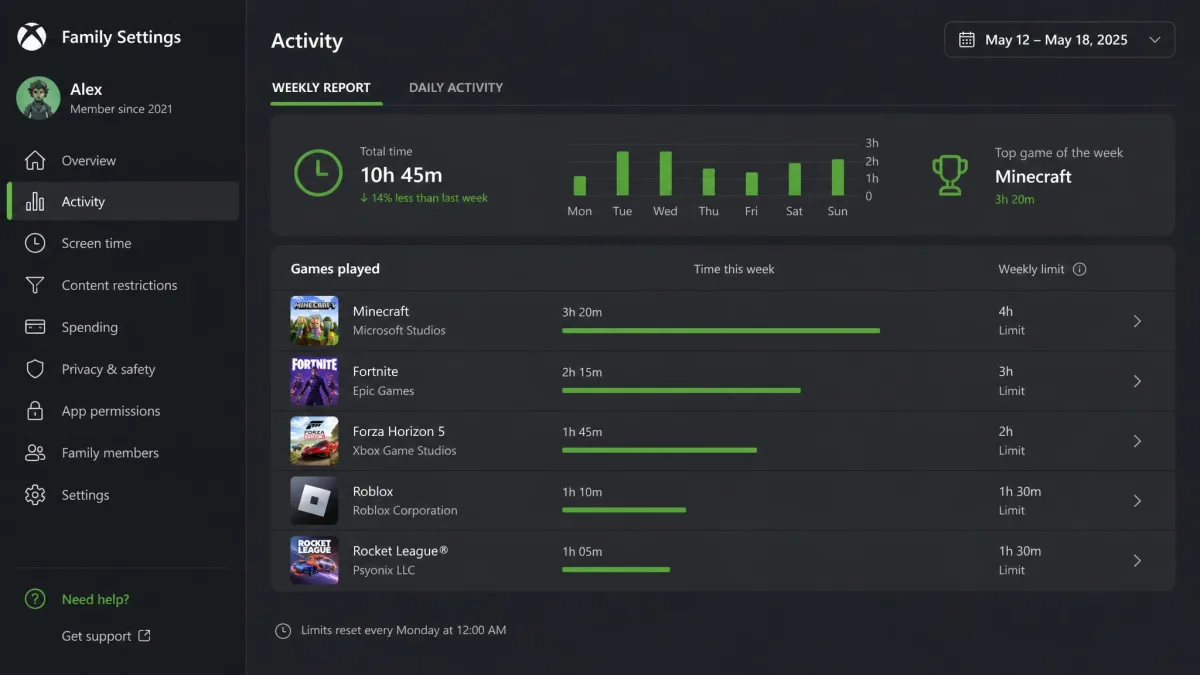Expand the Minecraft row chevron

tap(1137, 321)
